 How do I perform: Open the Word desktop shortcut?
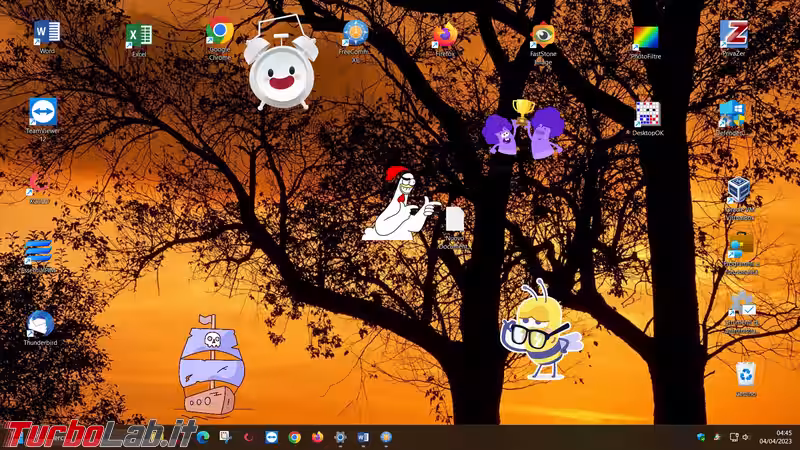46,33
